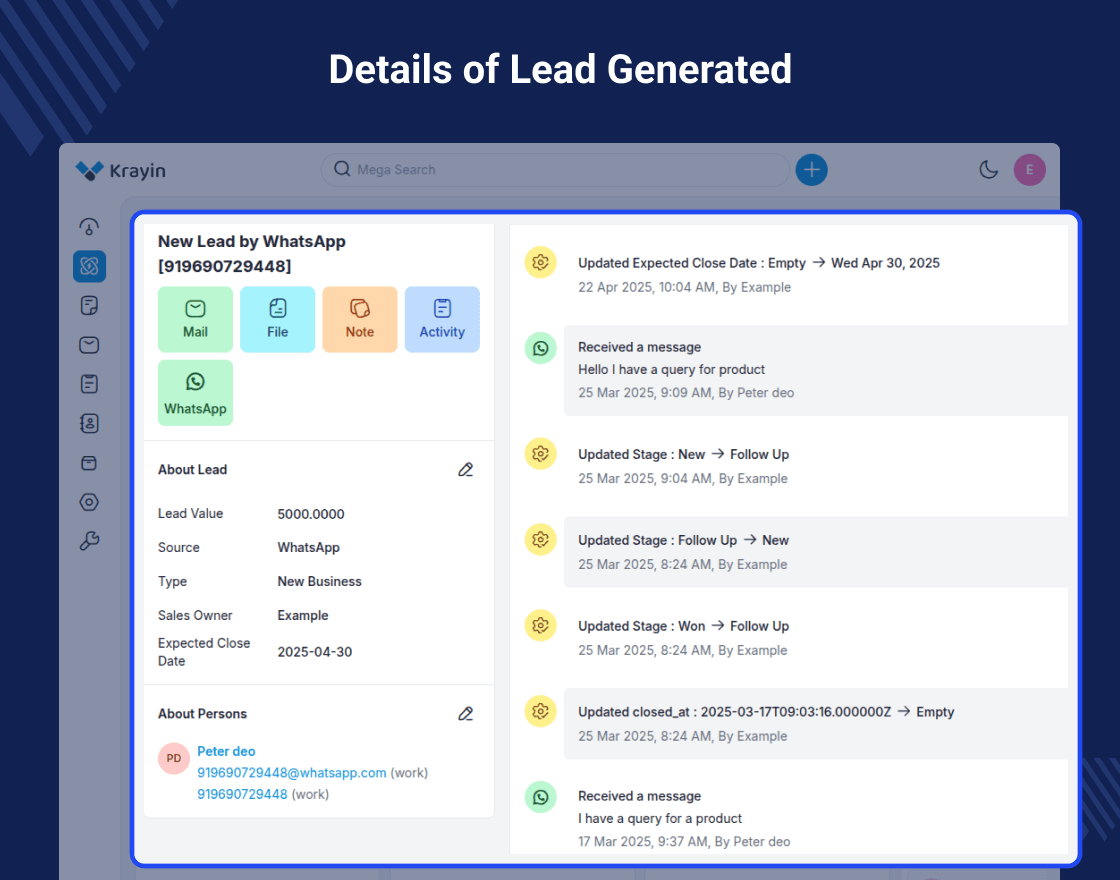Click the Source value WhatsApp
Screen dimensions: 1120x880
tap(309, 548)
